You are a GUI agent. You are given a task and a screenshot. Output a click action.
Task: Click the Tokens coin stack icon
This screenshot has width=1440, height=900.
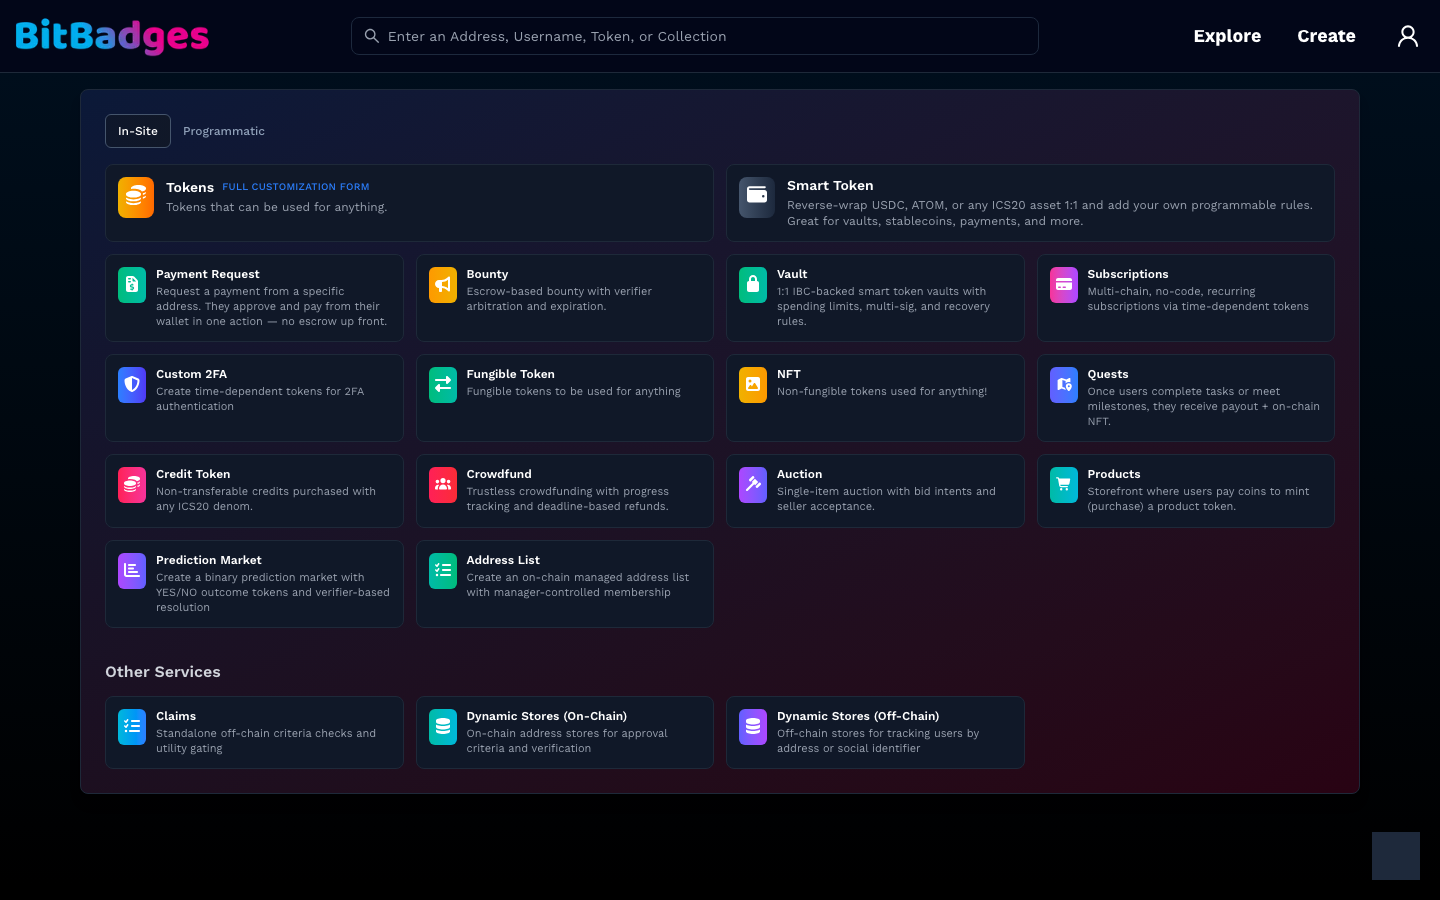click(x=136, y=197)
